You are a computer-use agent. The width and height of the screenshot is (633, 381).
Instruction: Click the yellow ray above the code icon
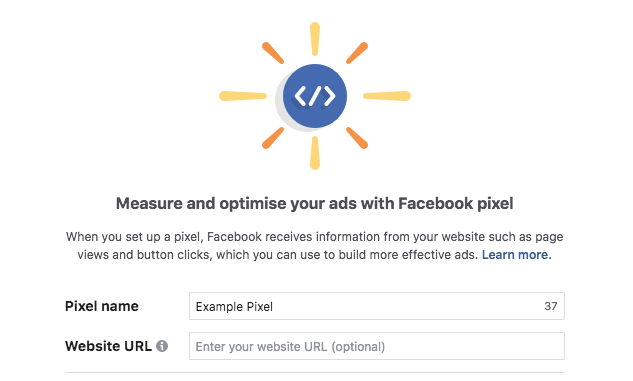coord(315,39)
